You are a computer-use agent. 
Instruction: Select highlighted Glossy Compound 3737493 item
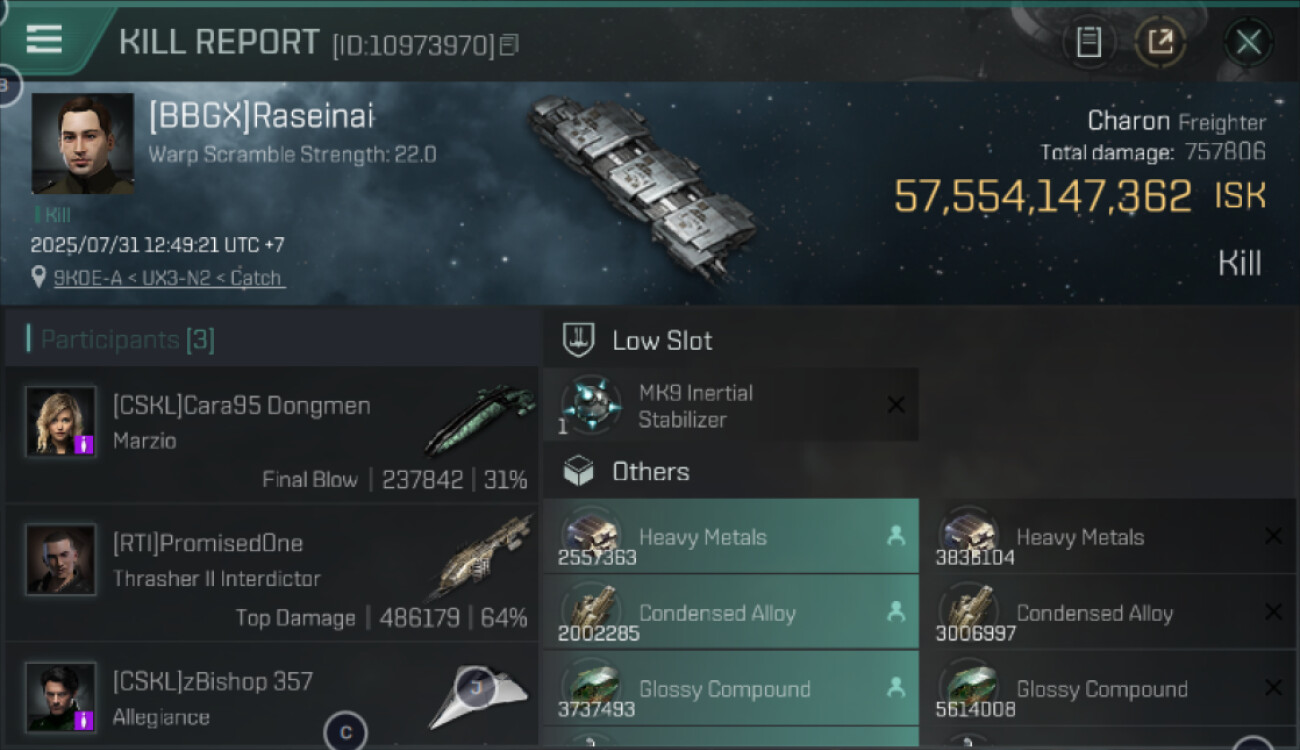[730, 689]
